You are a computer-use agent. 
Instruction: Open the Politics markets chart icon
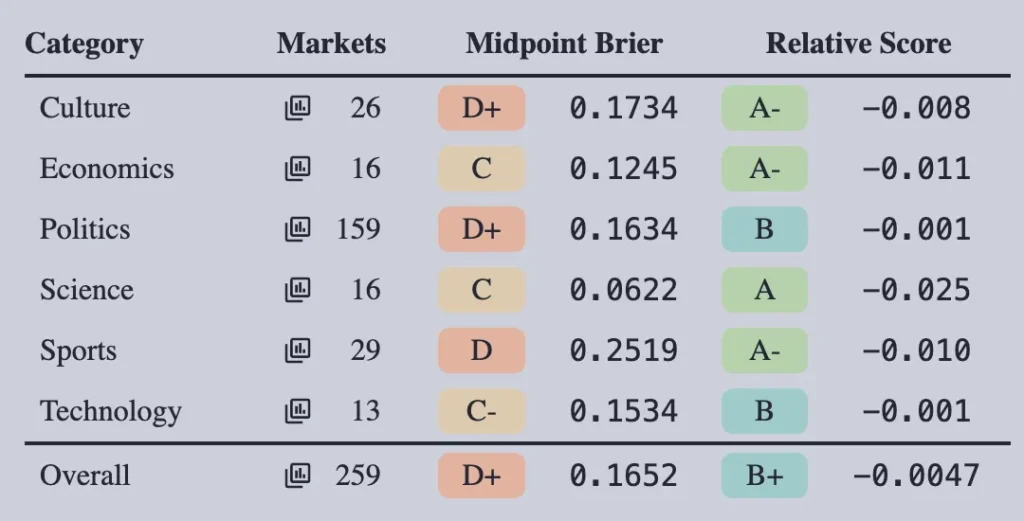(x=298, y=229)
